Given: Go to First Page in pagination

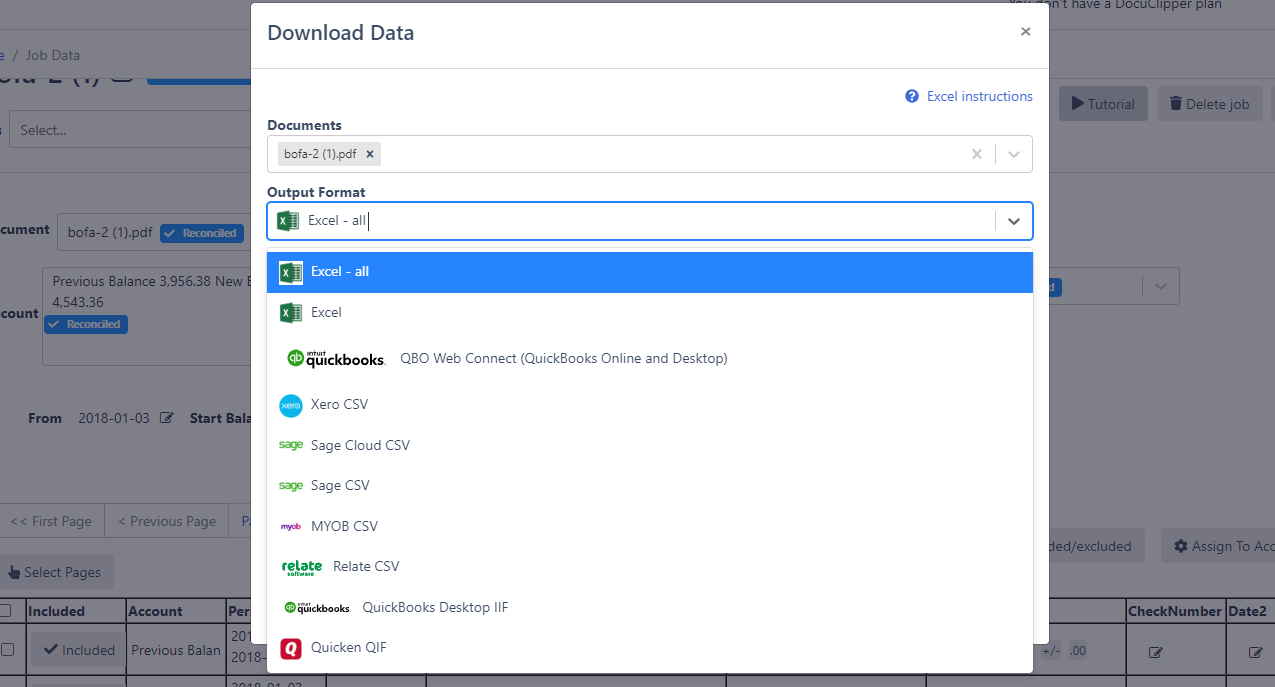Looking at the screenshot, I should pos(51,521).
